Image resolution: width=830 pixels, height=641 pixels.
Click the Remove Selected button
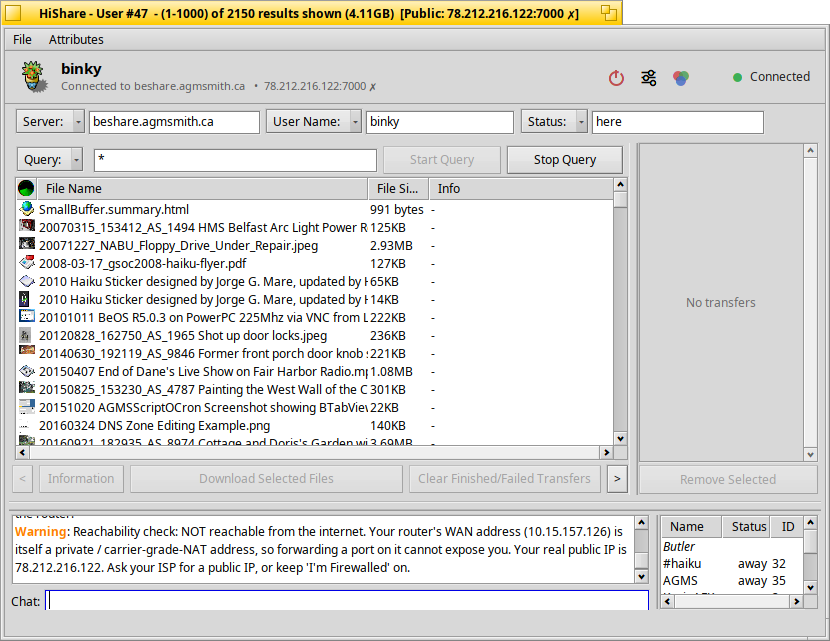(728, 479)
